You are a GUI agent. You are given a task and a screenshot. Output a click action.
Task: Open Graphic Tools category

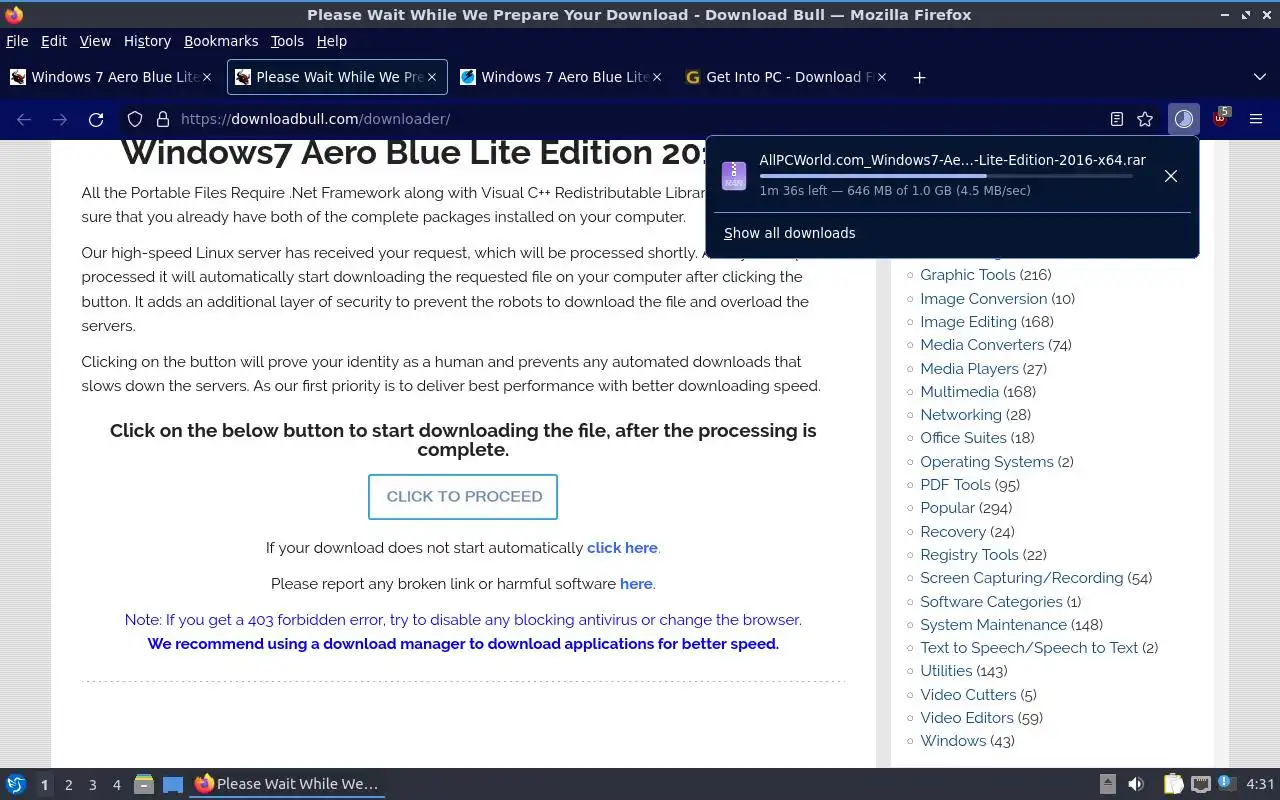(967, 275)
